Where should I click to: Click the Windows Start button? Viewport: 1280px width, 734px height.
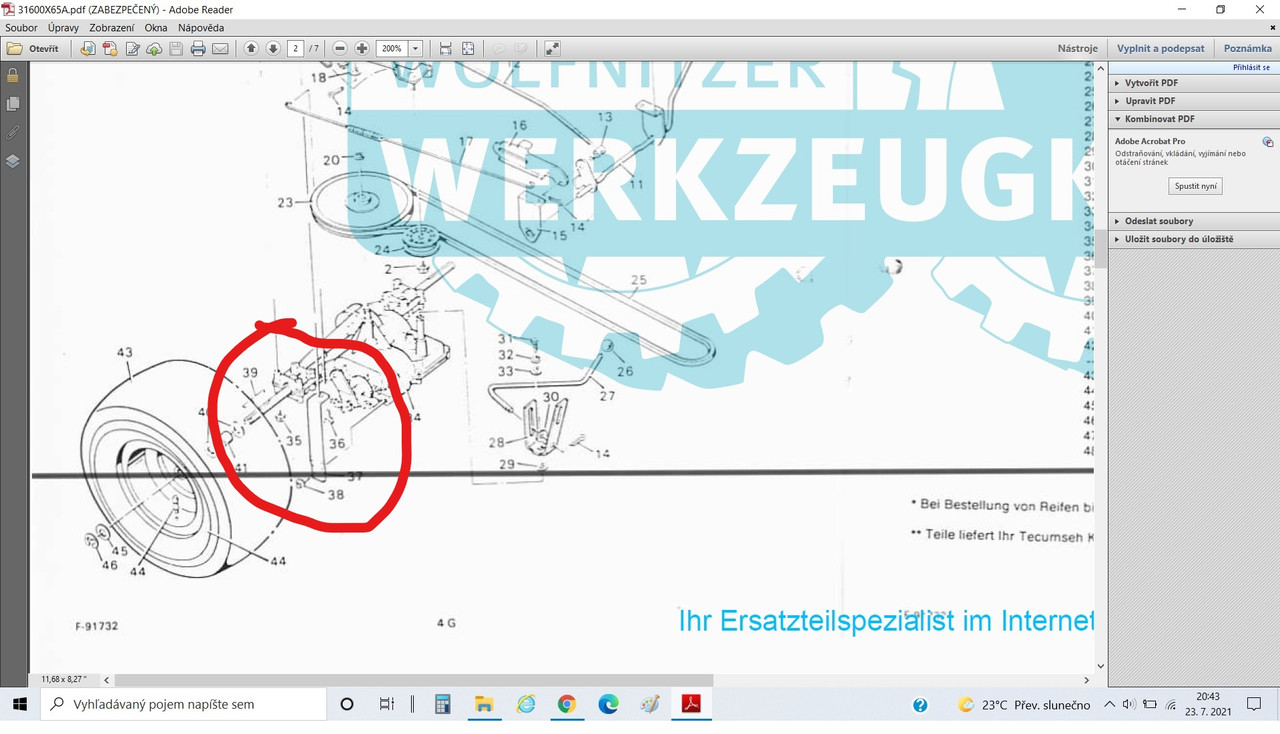click(20, 704)
